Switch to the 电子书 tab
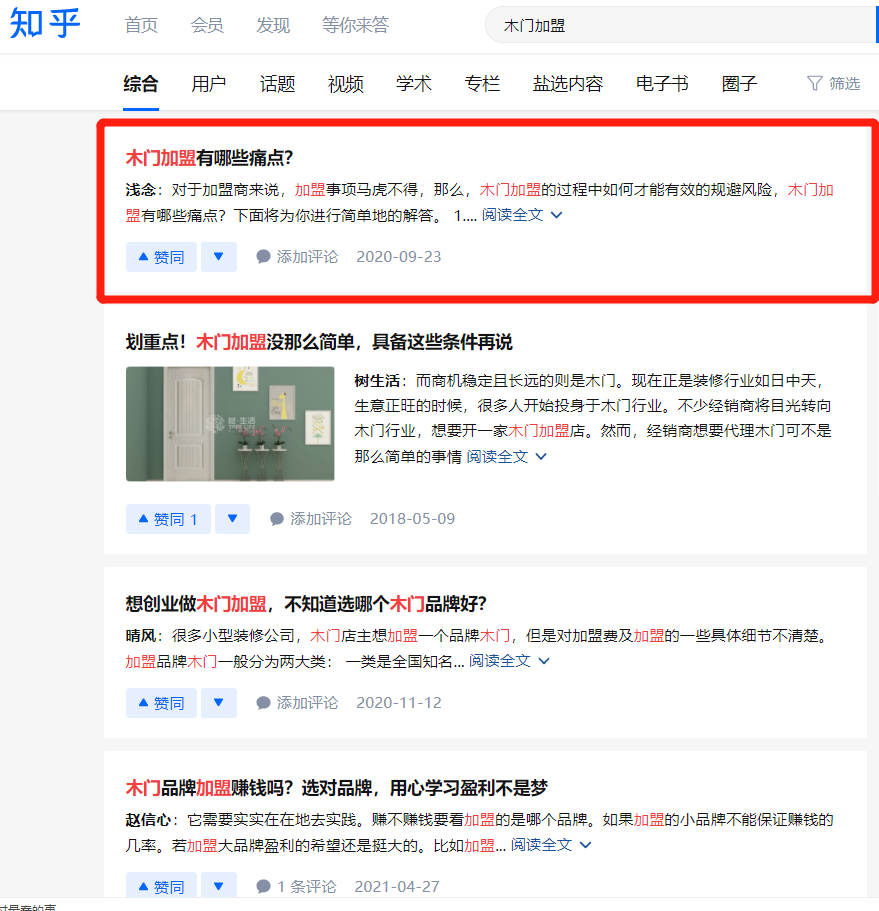This screenshot has width=879, height=911. click(x=662, y=84)
